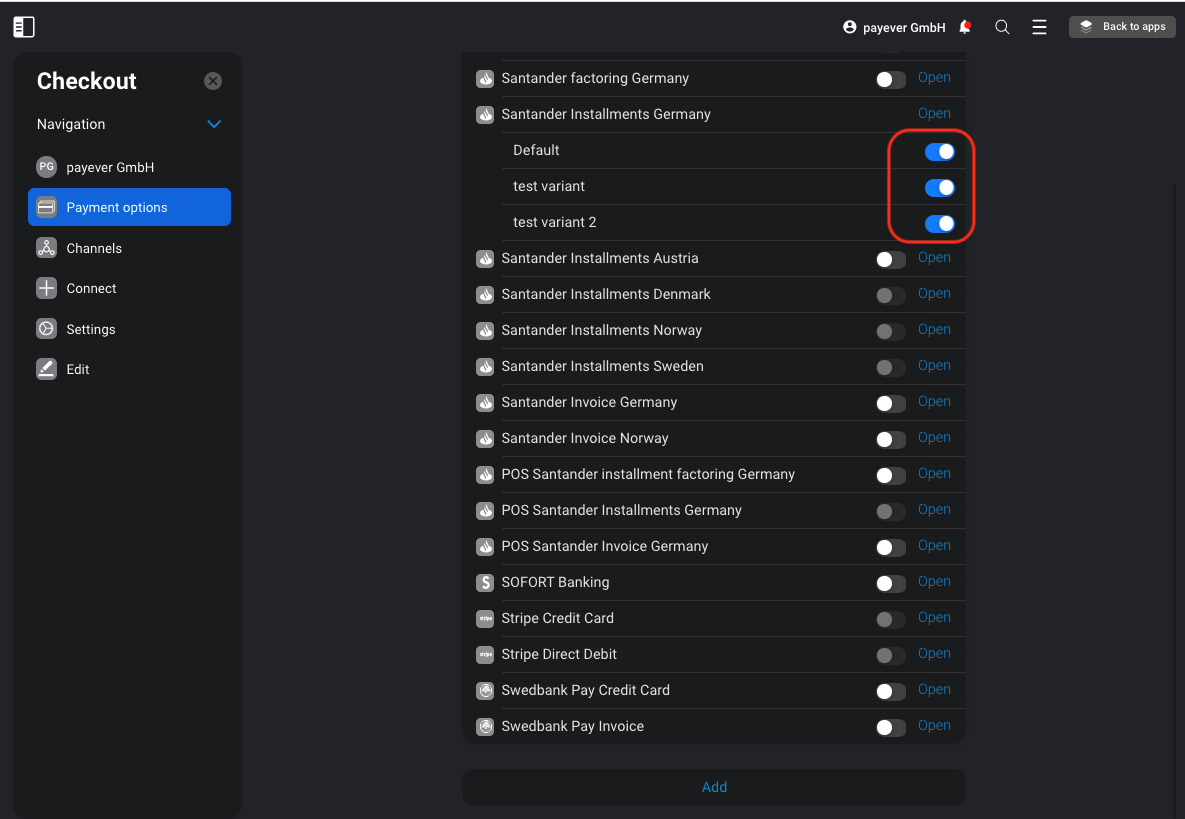1185x819 pixels.
Task: Click the Santander Installments Austria logo icon
Action: tap(485, 258)
